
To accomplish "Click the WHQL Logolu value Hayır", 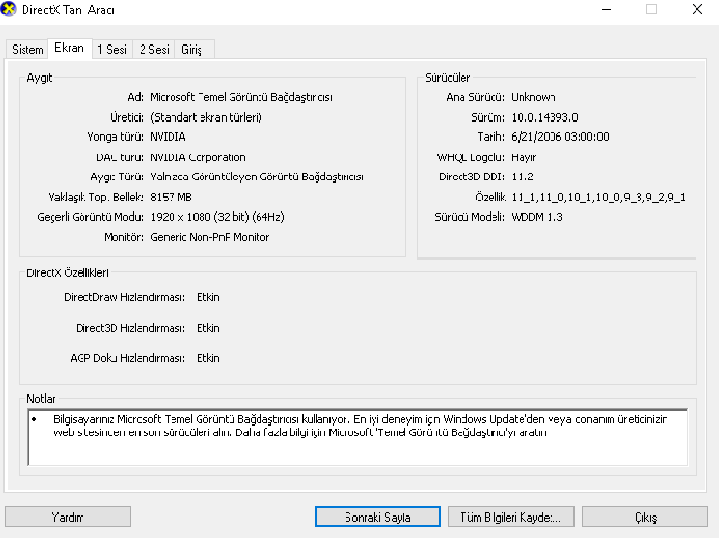I will tap(523, 157).
